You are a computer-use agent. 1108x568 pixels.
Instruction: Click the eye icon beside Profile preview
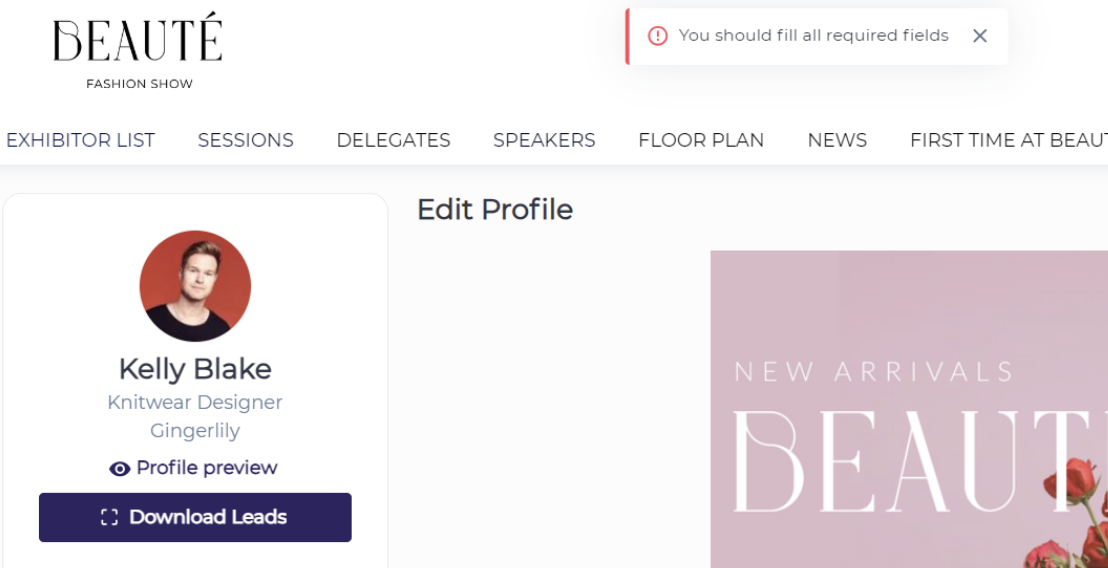coord(120,469)
